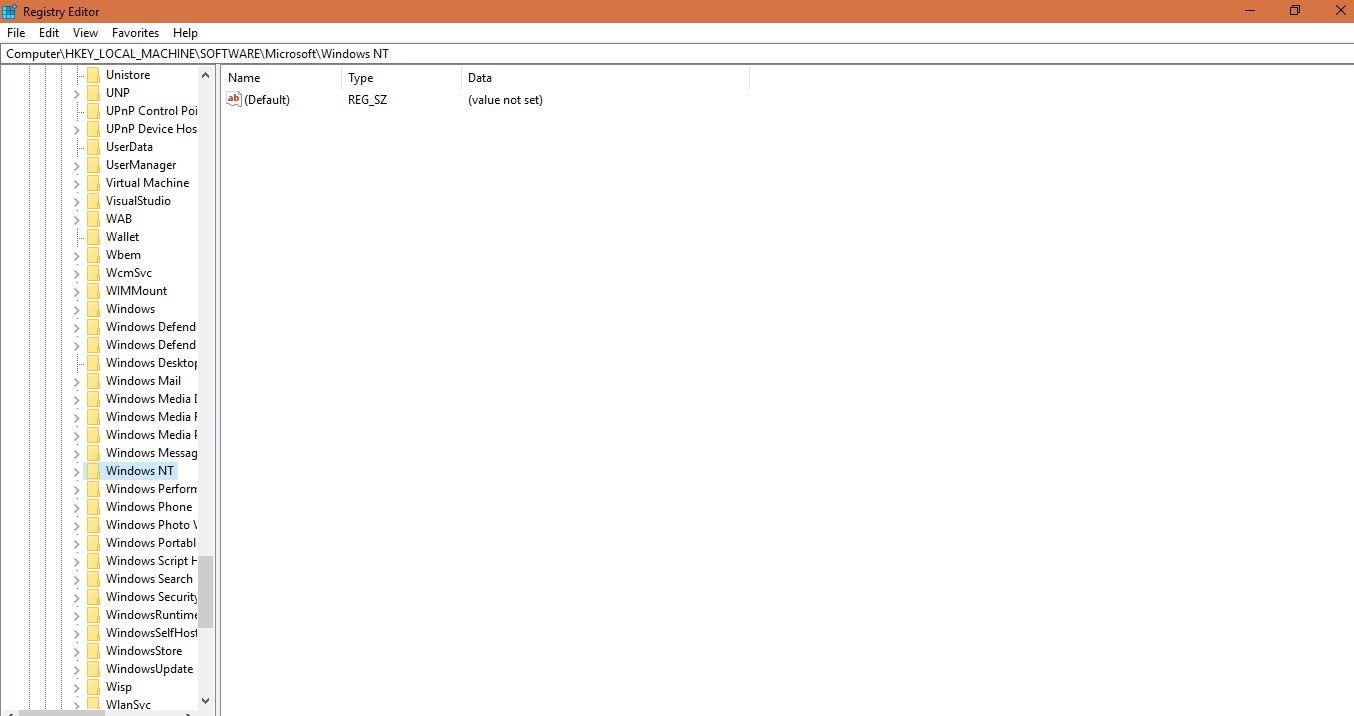Select the Windows NT key label
The width and height of the screenshot is (1354, 716).
(140, 471)
